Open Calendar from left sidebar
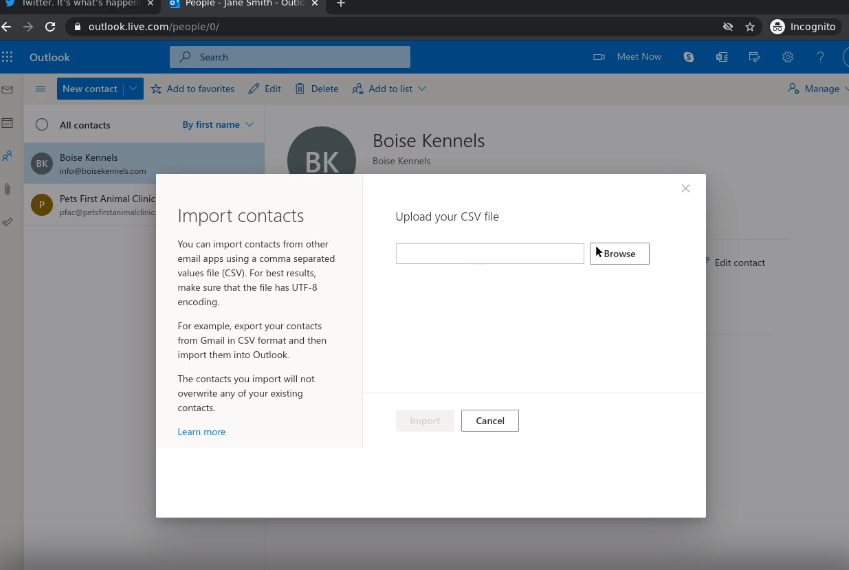 click(8, 123)
